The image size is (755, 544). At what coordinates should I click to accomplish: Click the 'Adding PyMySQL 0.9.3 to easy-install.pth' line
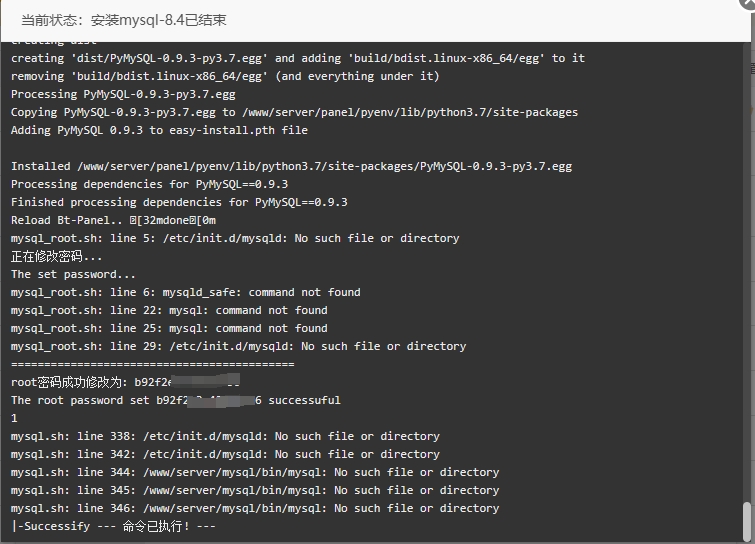[x=159, y=130]
